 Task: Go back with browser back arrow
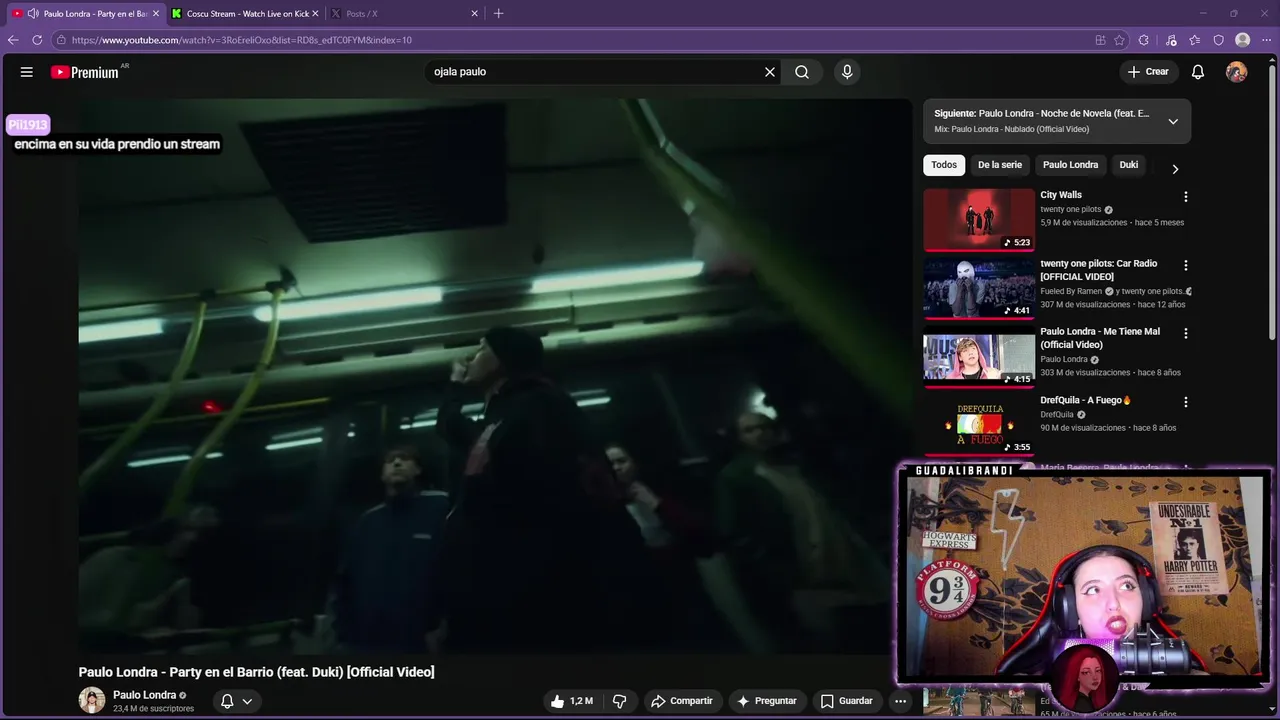coord(13,40)
